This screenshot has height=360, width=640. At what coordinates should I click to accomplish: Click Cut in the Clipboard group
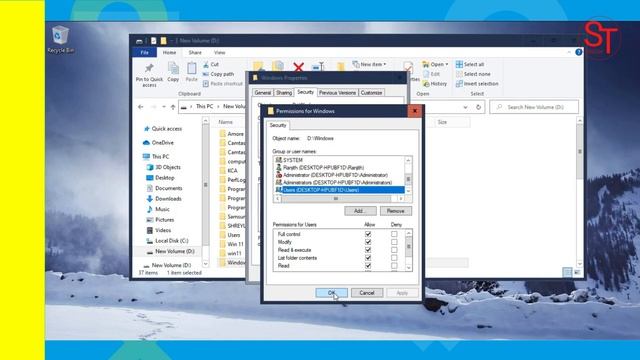[x=211, y=64]
